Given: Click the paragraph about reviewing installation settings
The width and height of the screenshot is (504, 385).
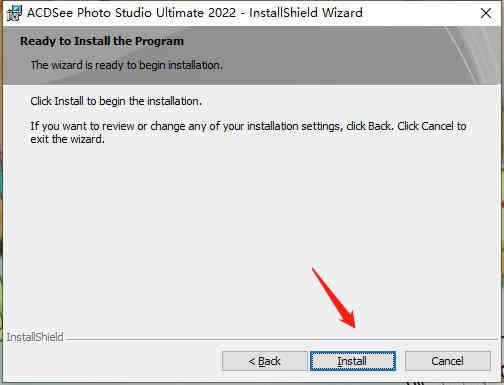Looking at the screenshot, I should [x=248, y=132].
